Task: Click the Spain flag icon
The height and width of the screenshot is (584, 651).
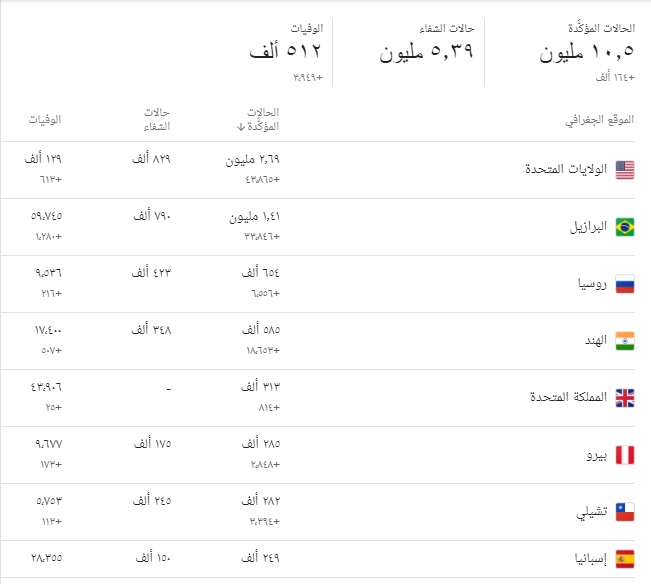Action: (x=625, y=559)
